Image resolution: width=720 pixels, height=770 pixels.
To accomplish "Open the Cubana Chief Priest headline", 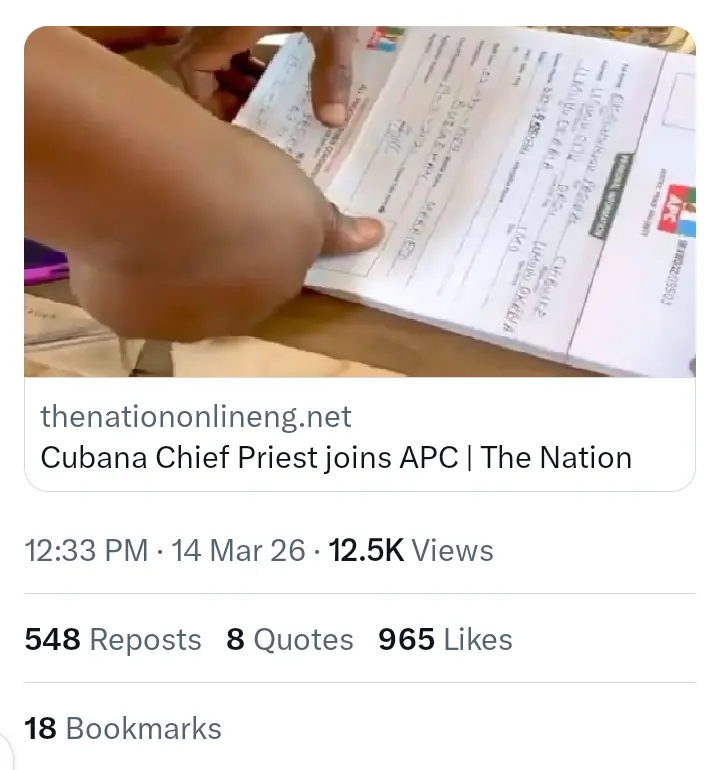I will coord(336,458).
